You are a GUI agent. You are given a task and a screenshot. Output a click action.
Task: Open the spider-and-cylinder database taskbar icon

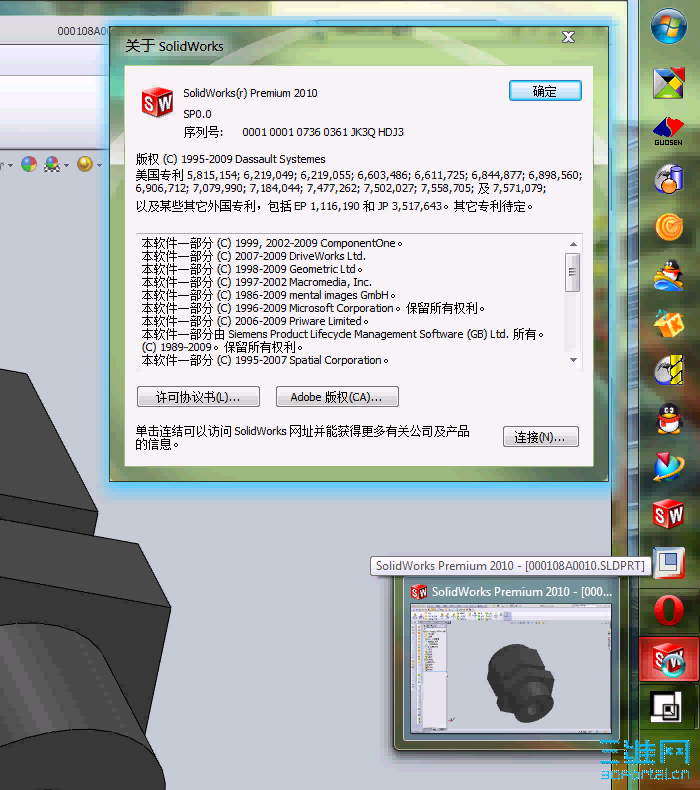(669, 178)
